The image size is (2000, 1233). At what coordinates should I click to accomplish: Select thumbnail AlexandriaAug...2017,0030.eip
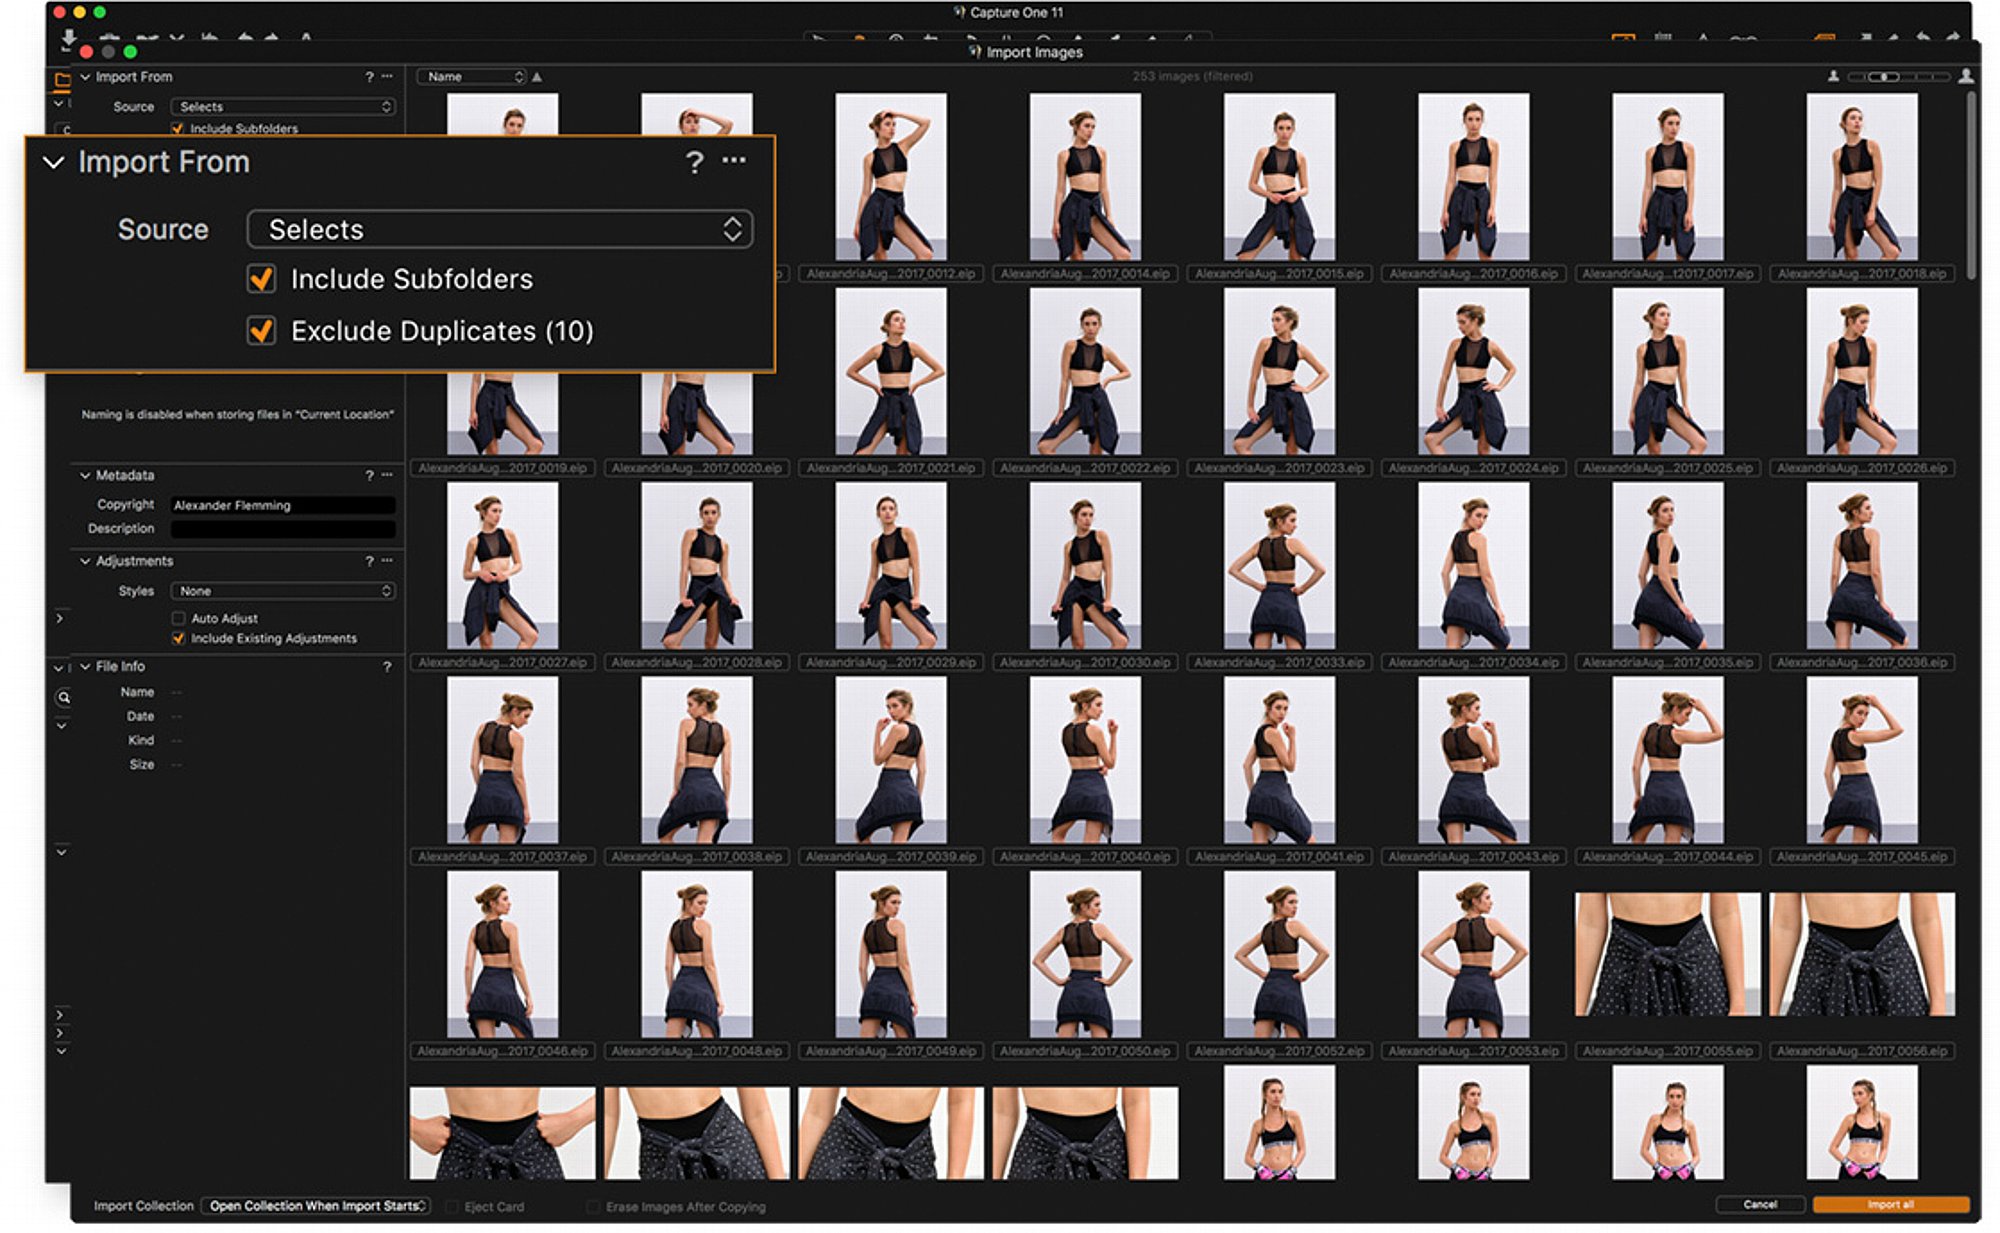click(x=1085, y=565)
